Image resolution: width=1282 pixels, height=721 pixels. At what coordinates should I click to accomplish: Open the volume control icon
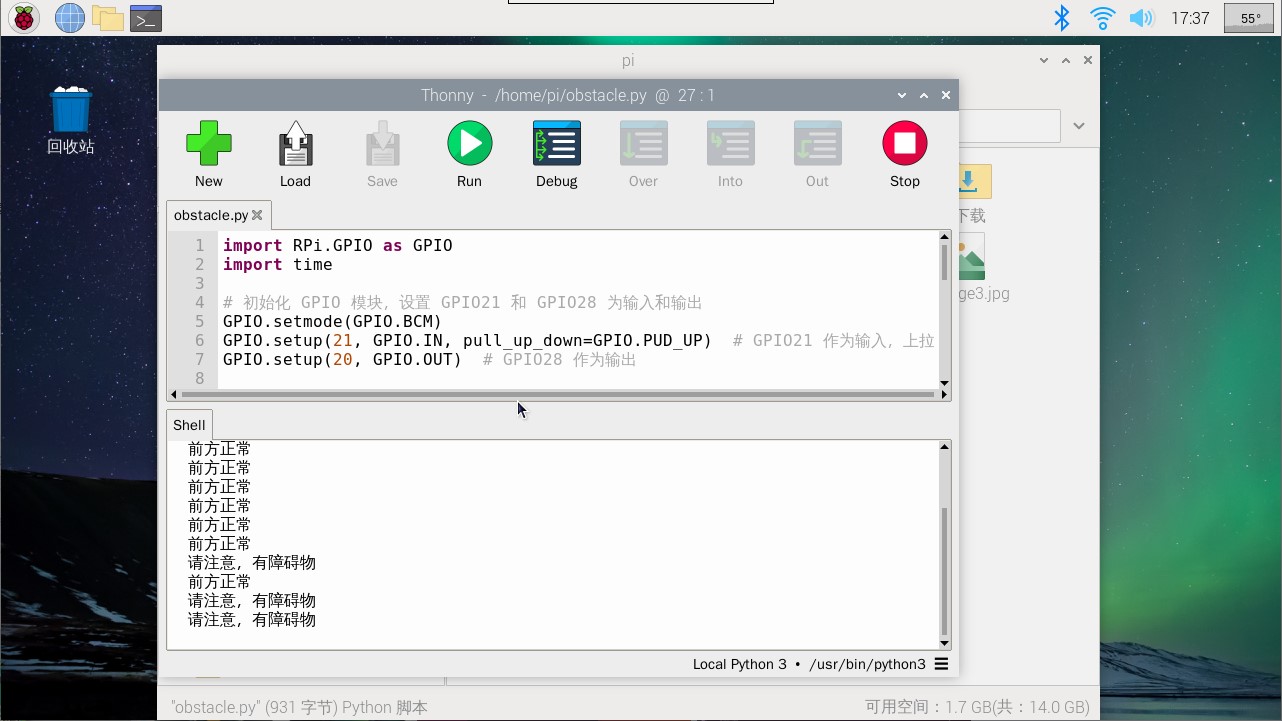click(1141, 18)
